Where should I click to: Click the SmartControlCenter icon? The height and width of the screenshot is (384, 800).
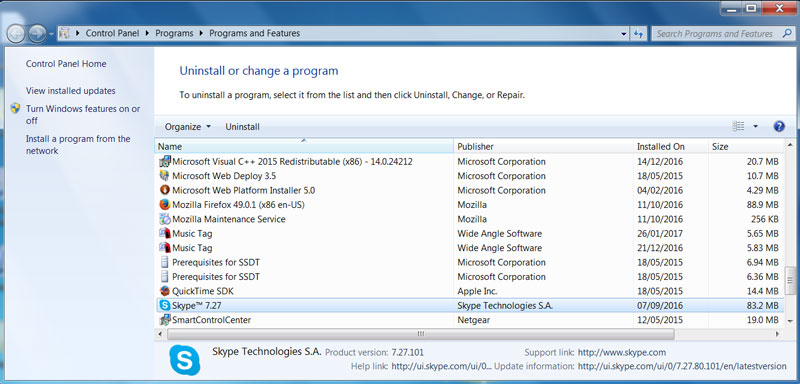point(164,320)
